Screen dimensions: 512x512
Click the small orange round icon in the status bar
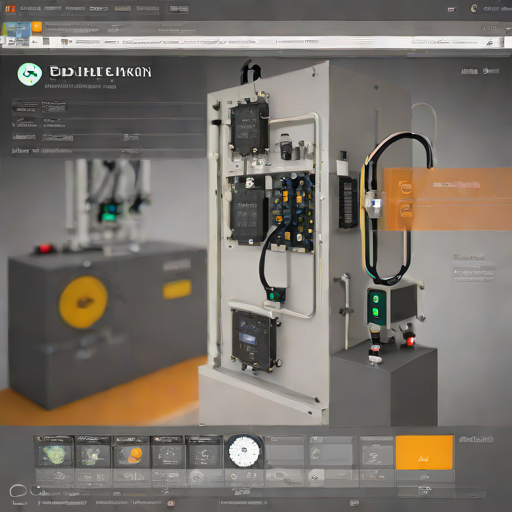(x=171, y=503)
